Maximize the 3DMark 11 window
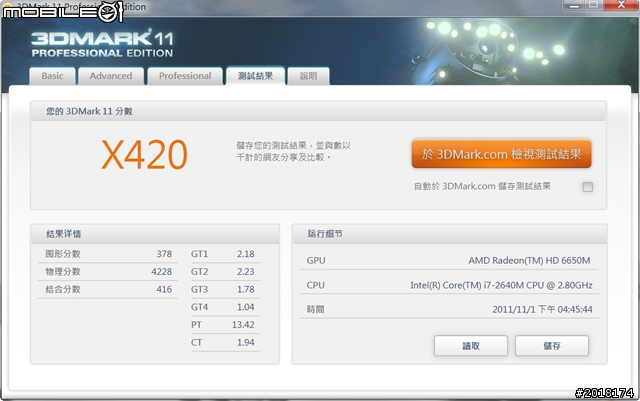Viewport: 640px width, 401px height. (x=594, y=5)
